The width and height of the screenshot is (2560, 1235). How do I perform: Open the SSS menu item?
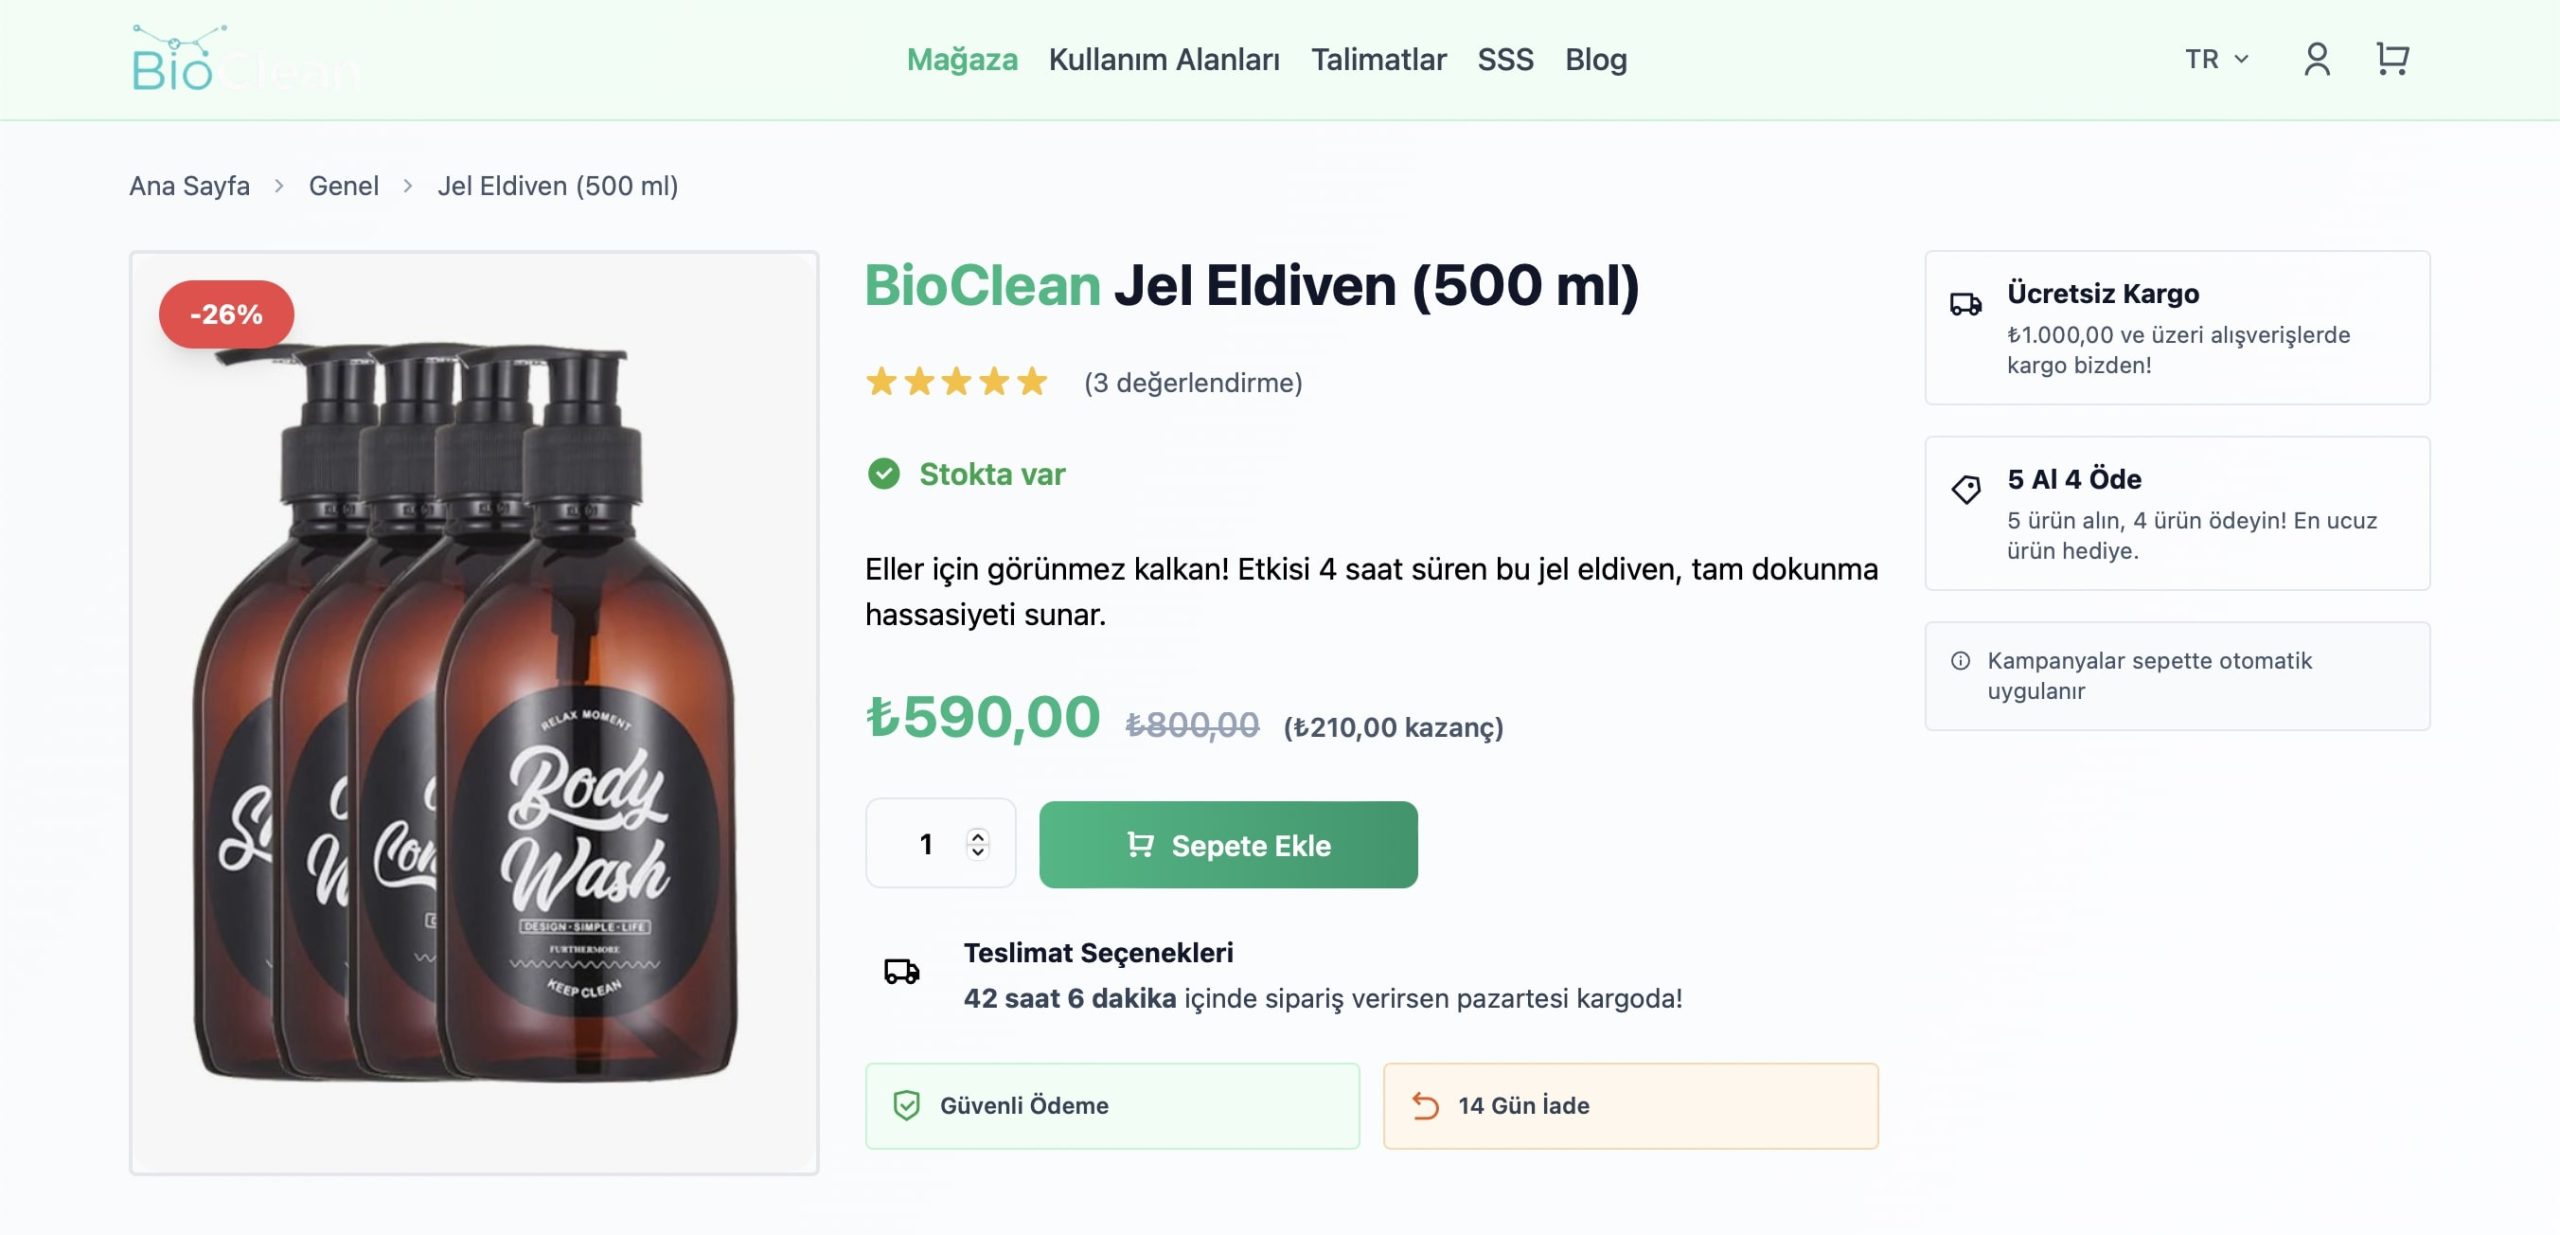(1505, 59)
